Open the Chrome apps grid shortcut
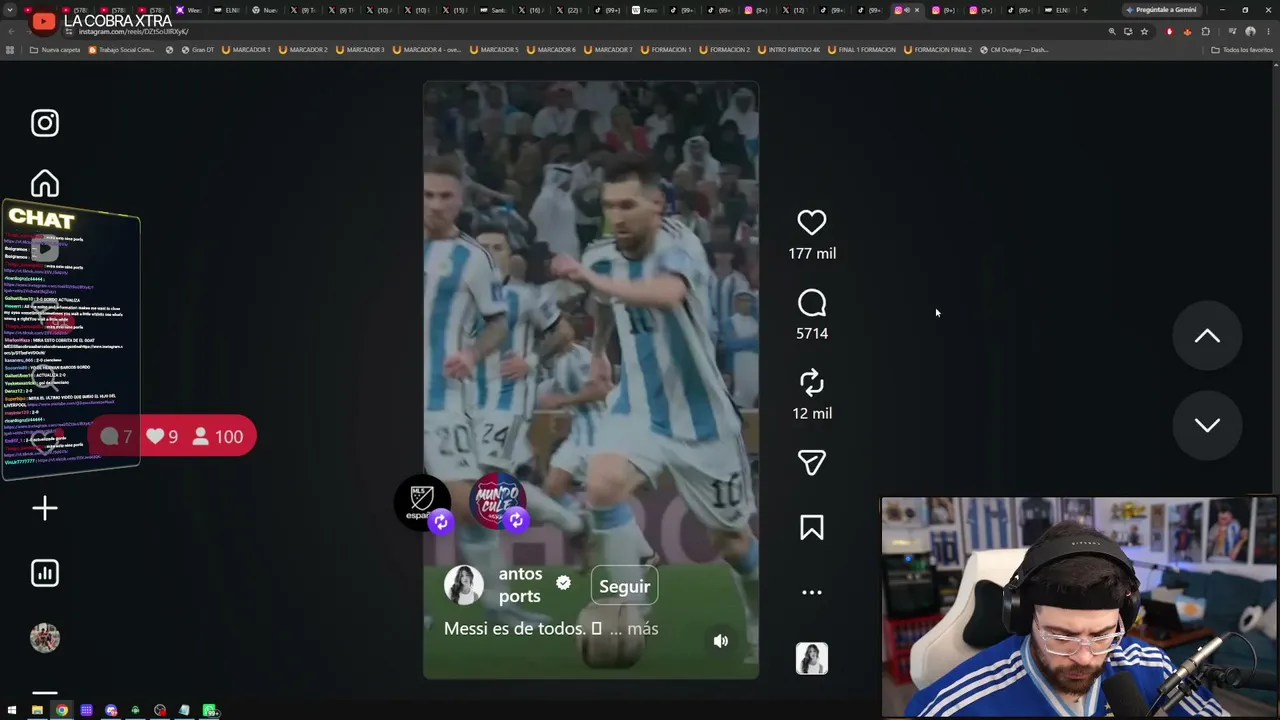The width and height of the screenshot is (1280, 720). click(11, 50)
